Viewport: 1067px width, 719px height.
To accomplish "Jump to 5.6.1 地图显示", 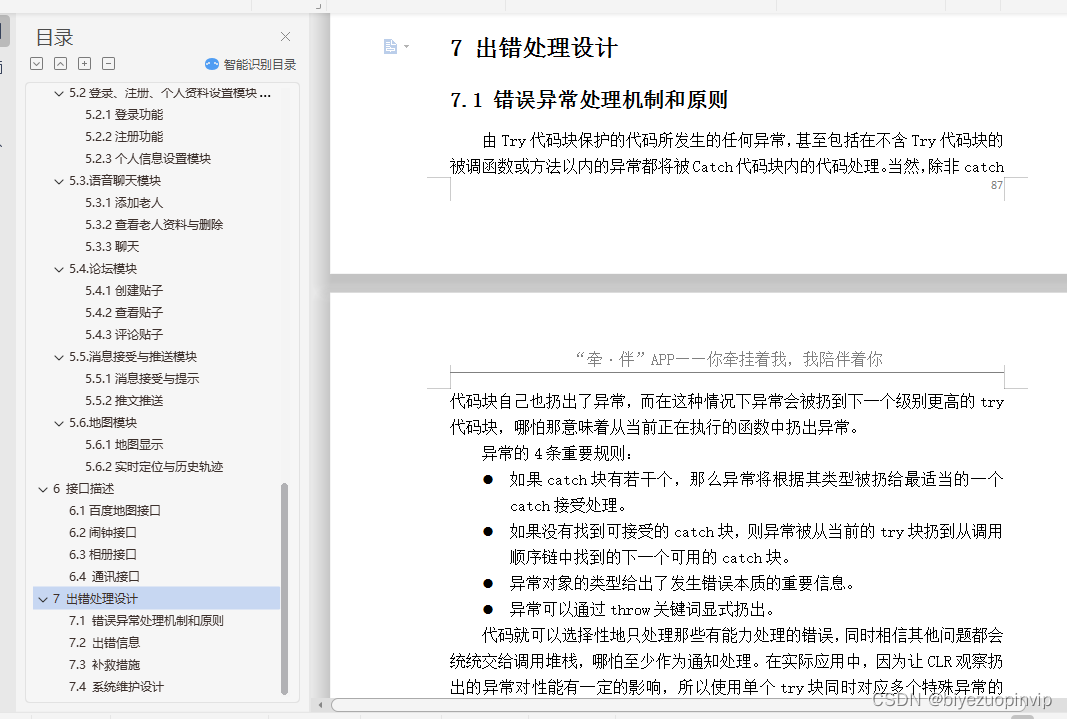I will [124, 444].
